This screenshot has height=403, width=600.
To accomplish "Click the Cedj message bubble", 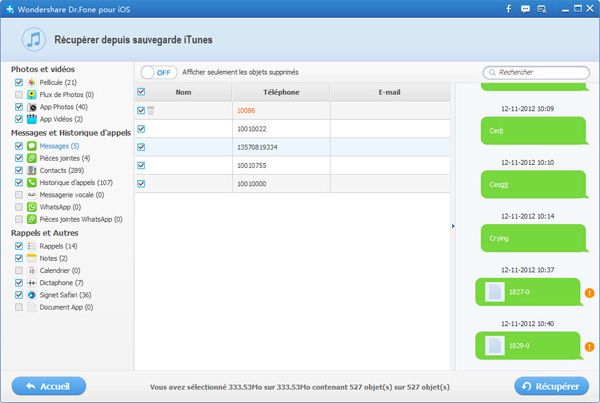I will pos(533,131).
